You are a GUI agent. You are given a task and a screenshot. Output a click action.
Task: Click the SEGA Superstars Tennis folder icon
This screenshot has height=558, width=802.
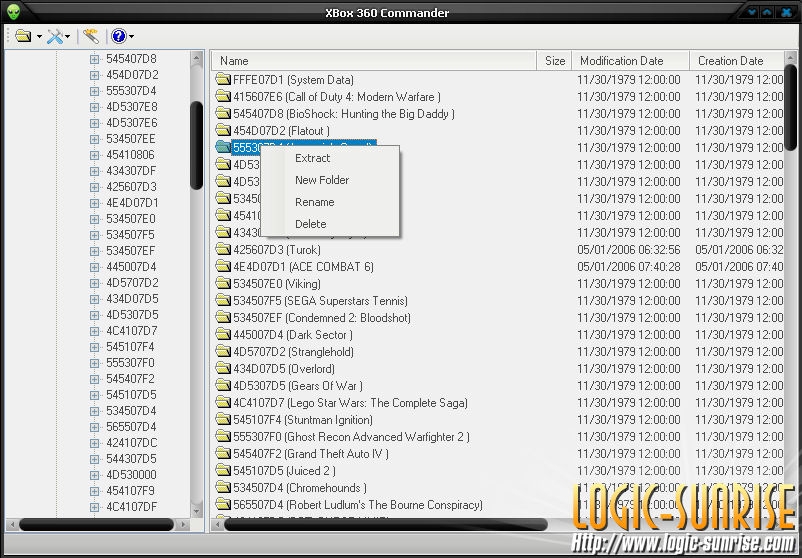coord(223,300)
